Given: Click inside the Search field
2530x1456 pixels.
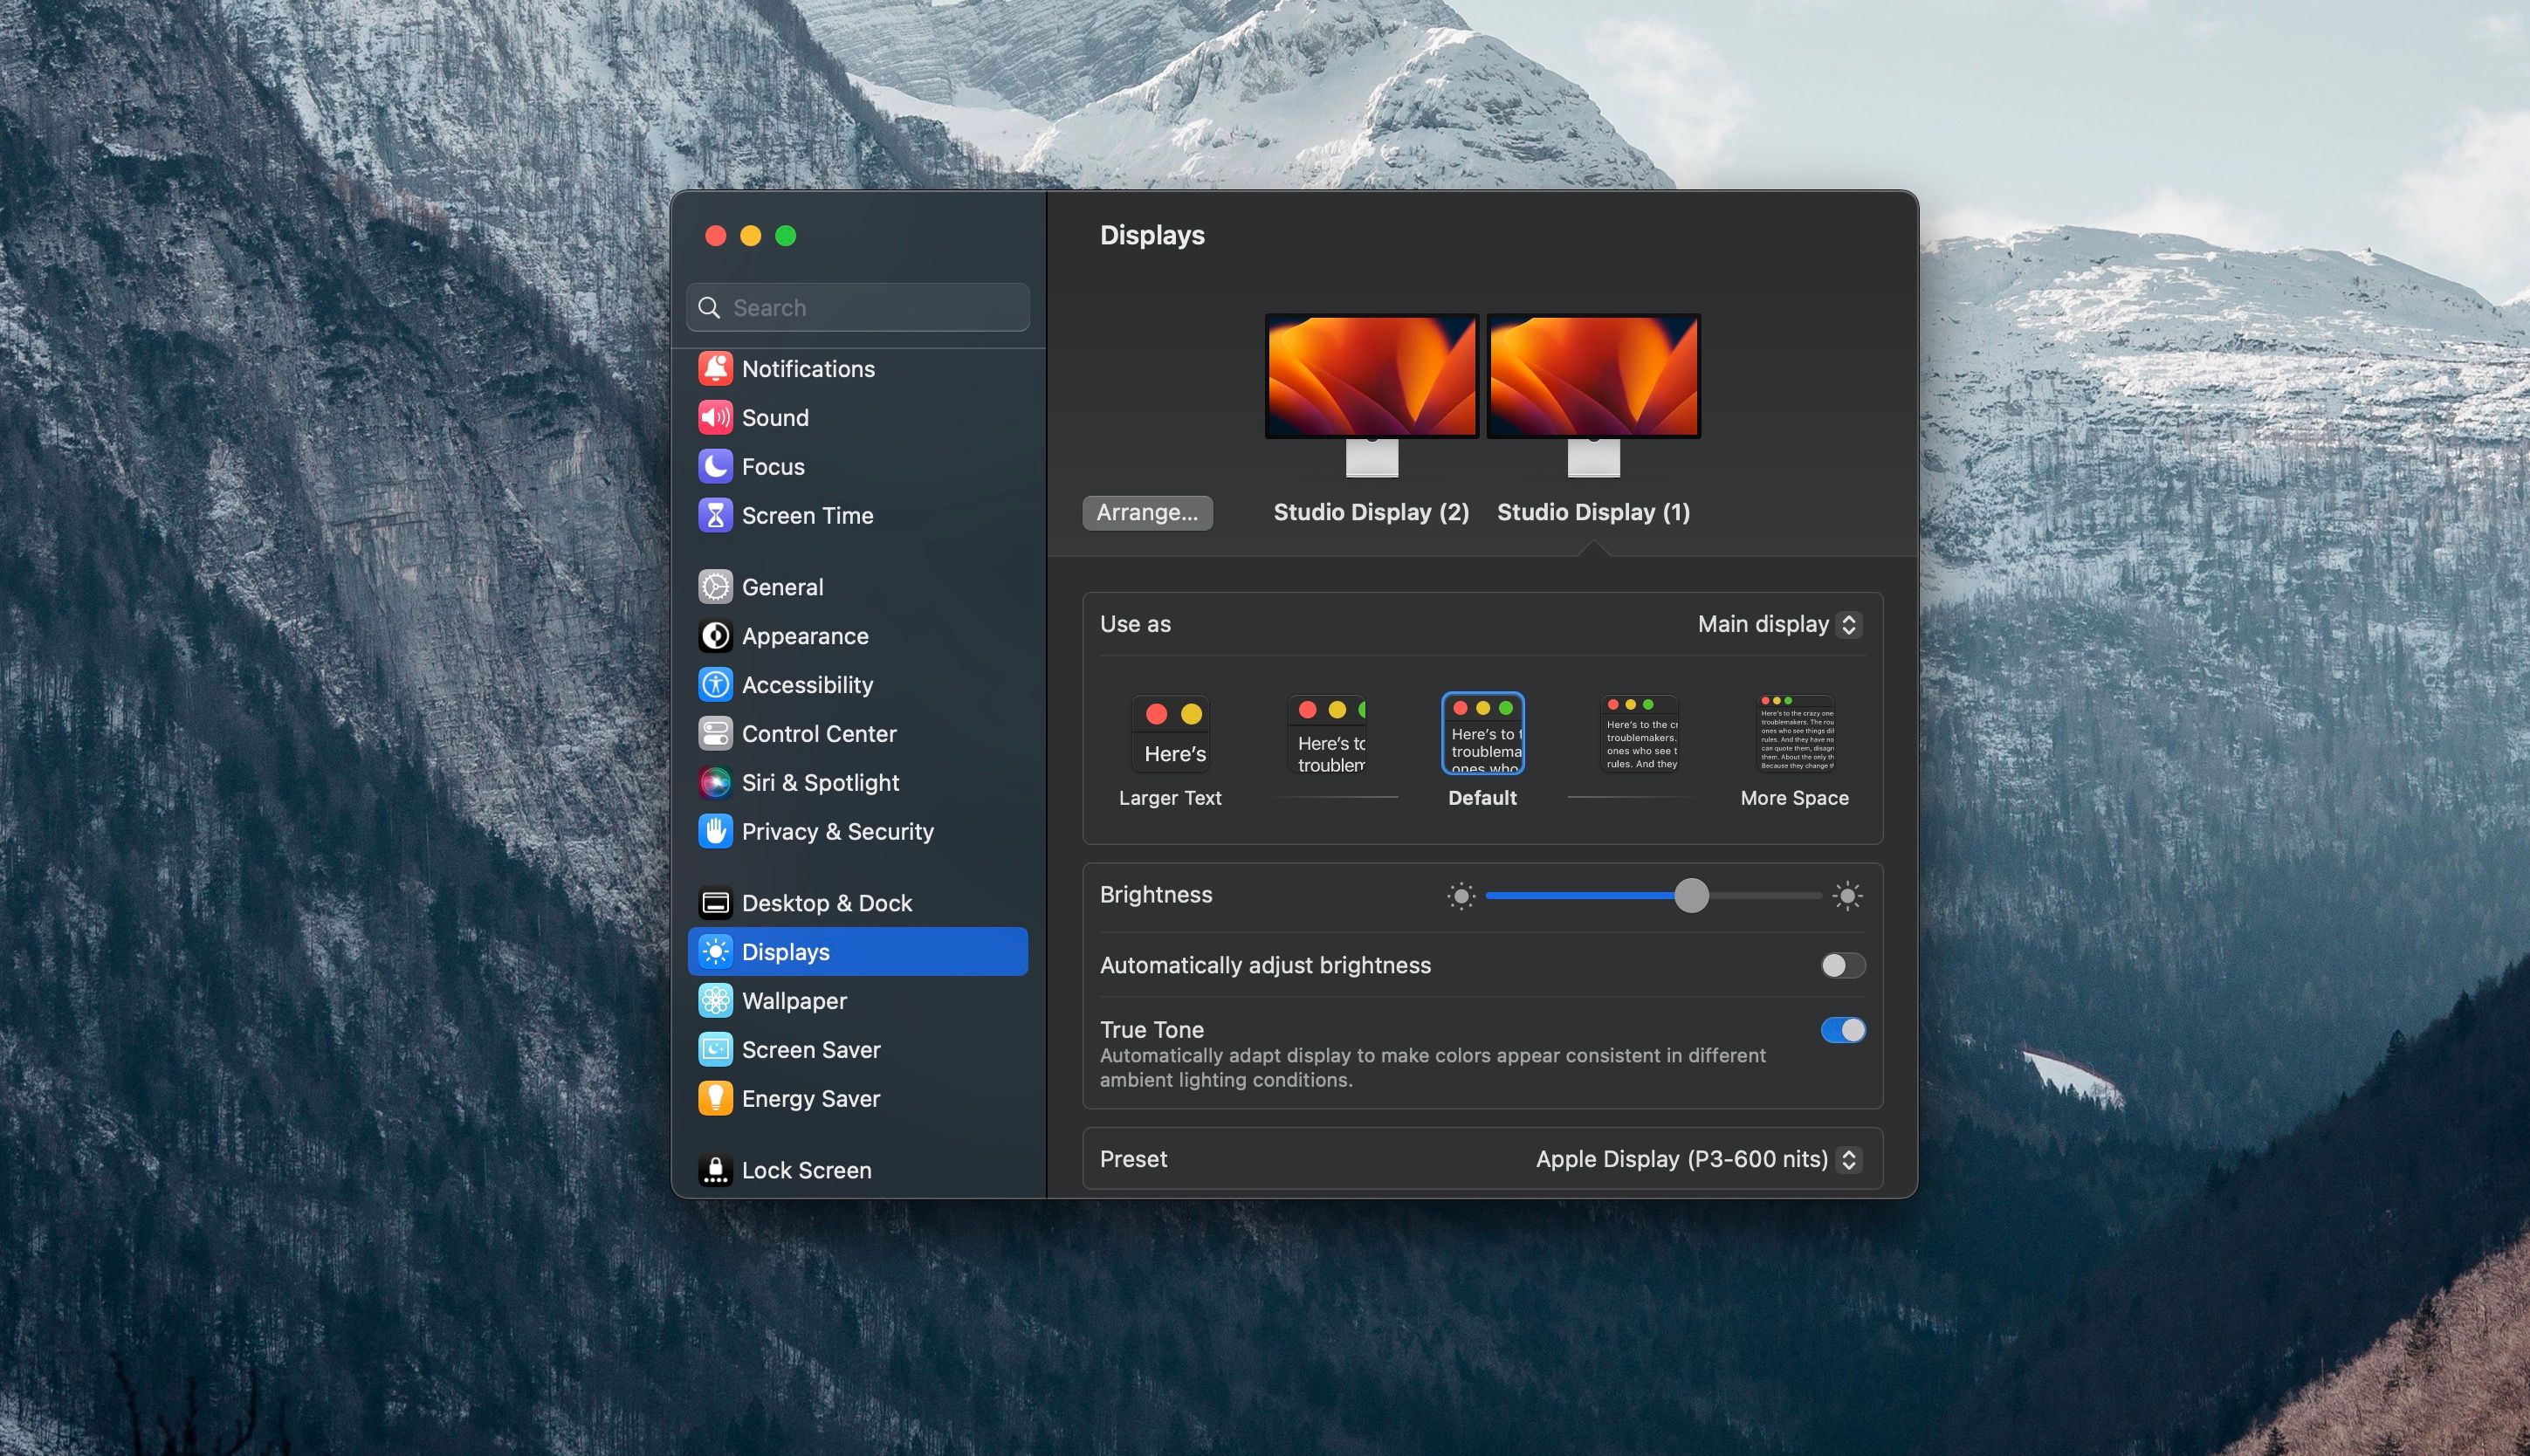Looking at the screenshot, I should pyautogui.click(x=857, y=307).
